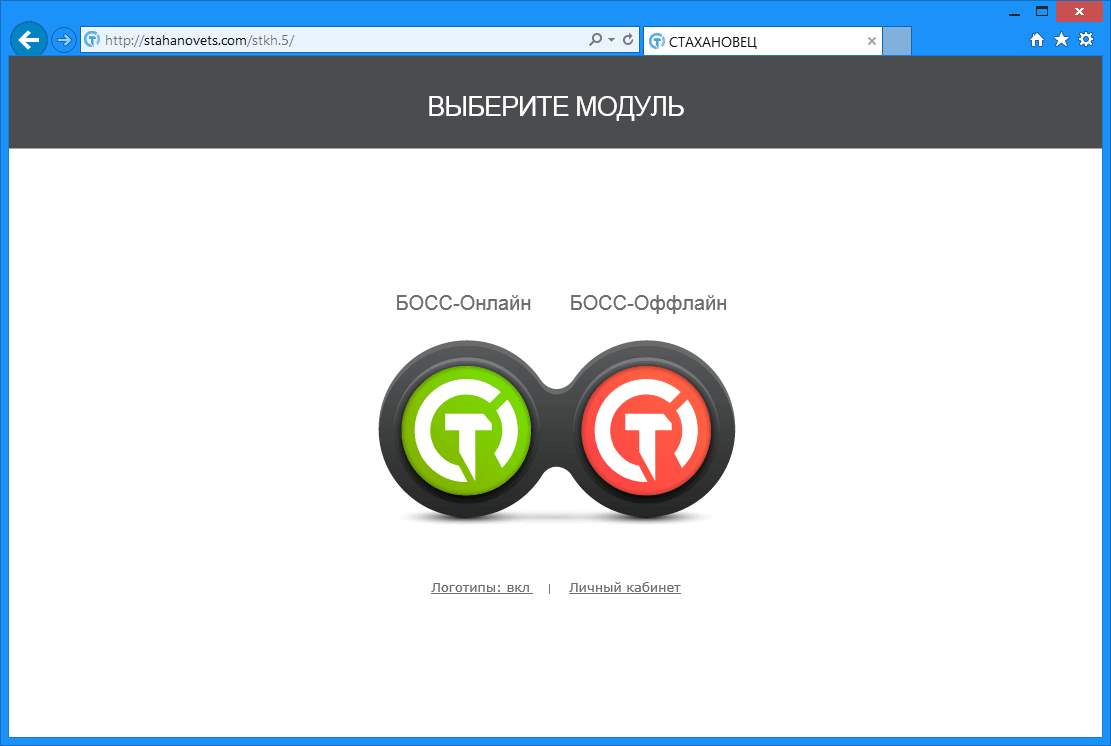Image resolution: width=1111 pixels, height=746 pixels.
Task: Minimize the browser window
Action: [1014, 12]
